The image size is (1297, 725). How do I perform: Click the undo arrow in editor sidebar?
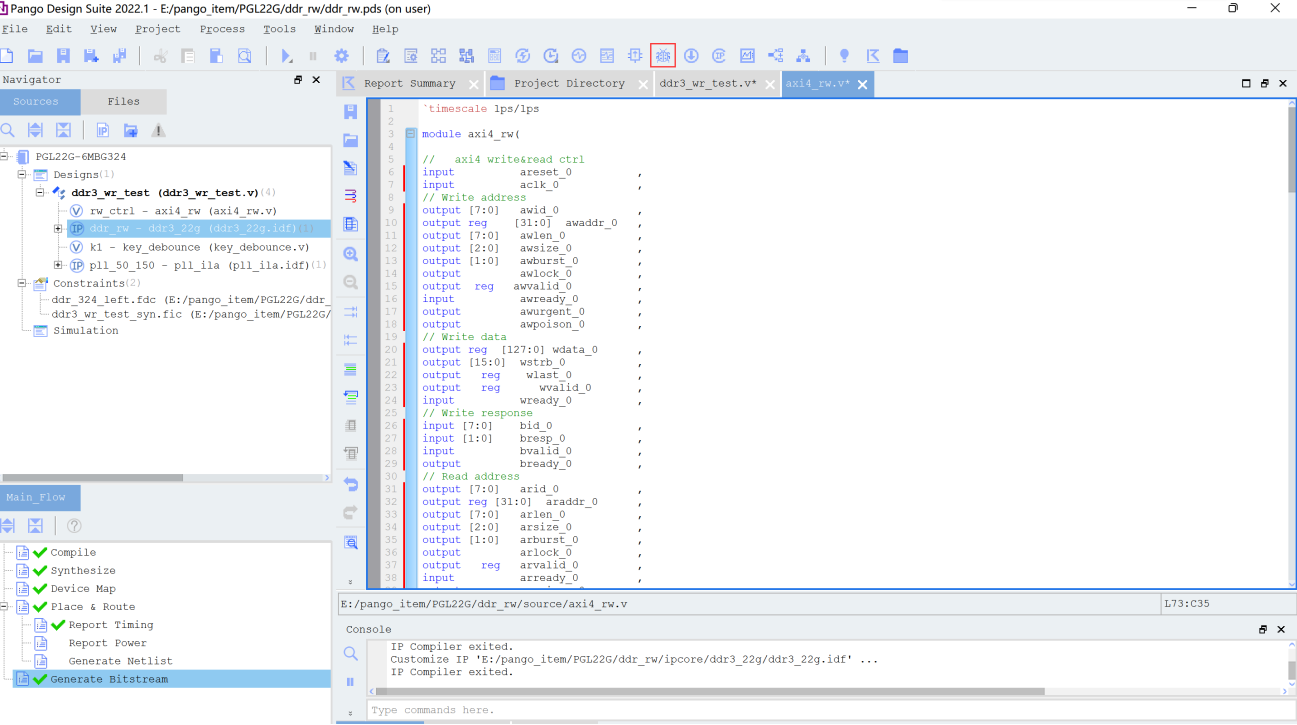(350, 484)
